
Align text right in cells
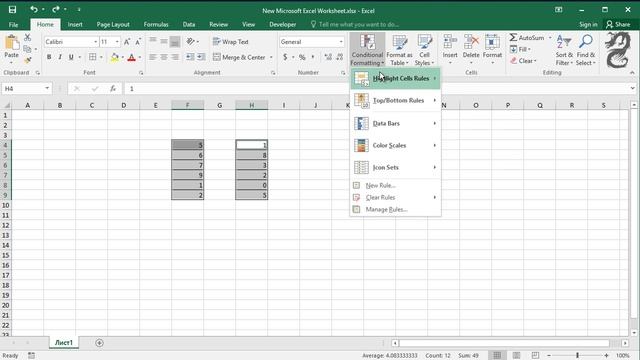[x=175, y=57]
